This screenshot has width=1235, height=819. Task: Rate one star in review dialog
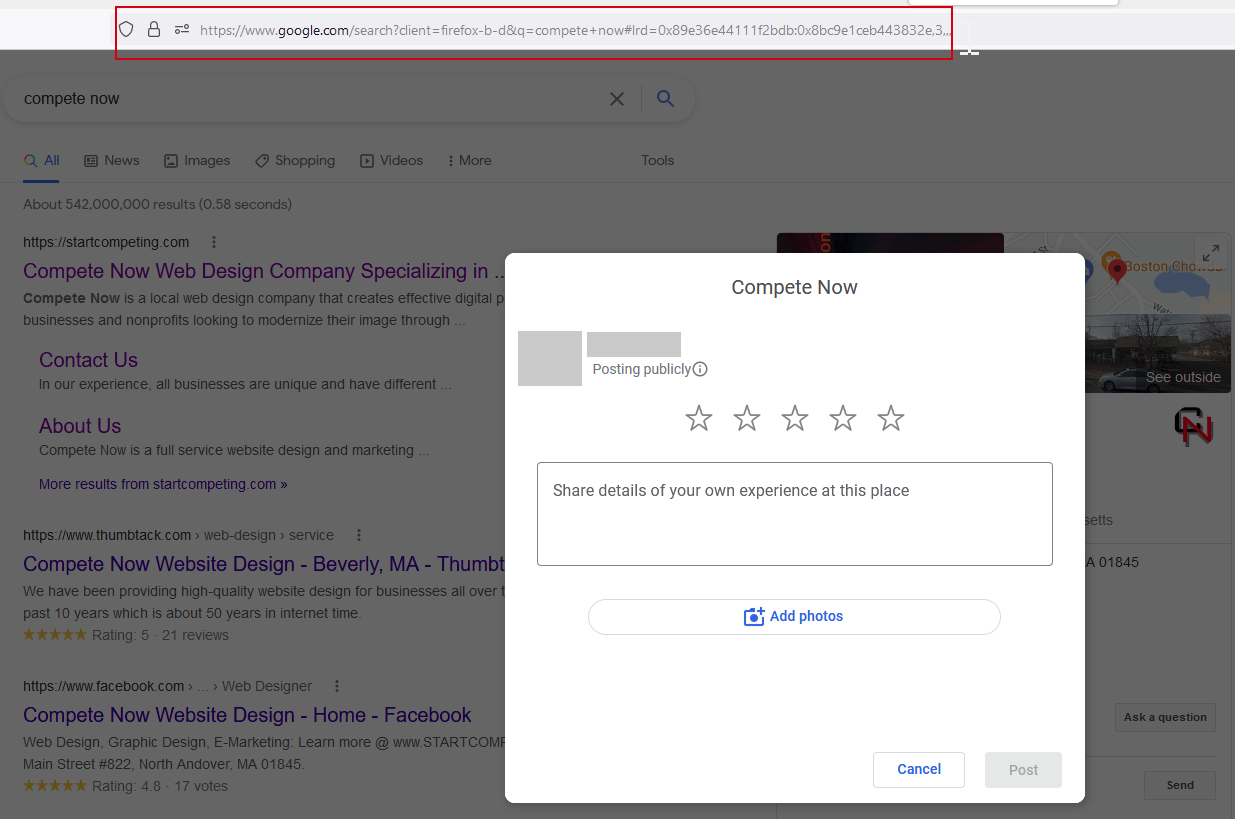[699, 418]
